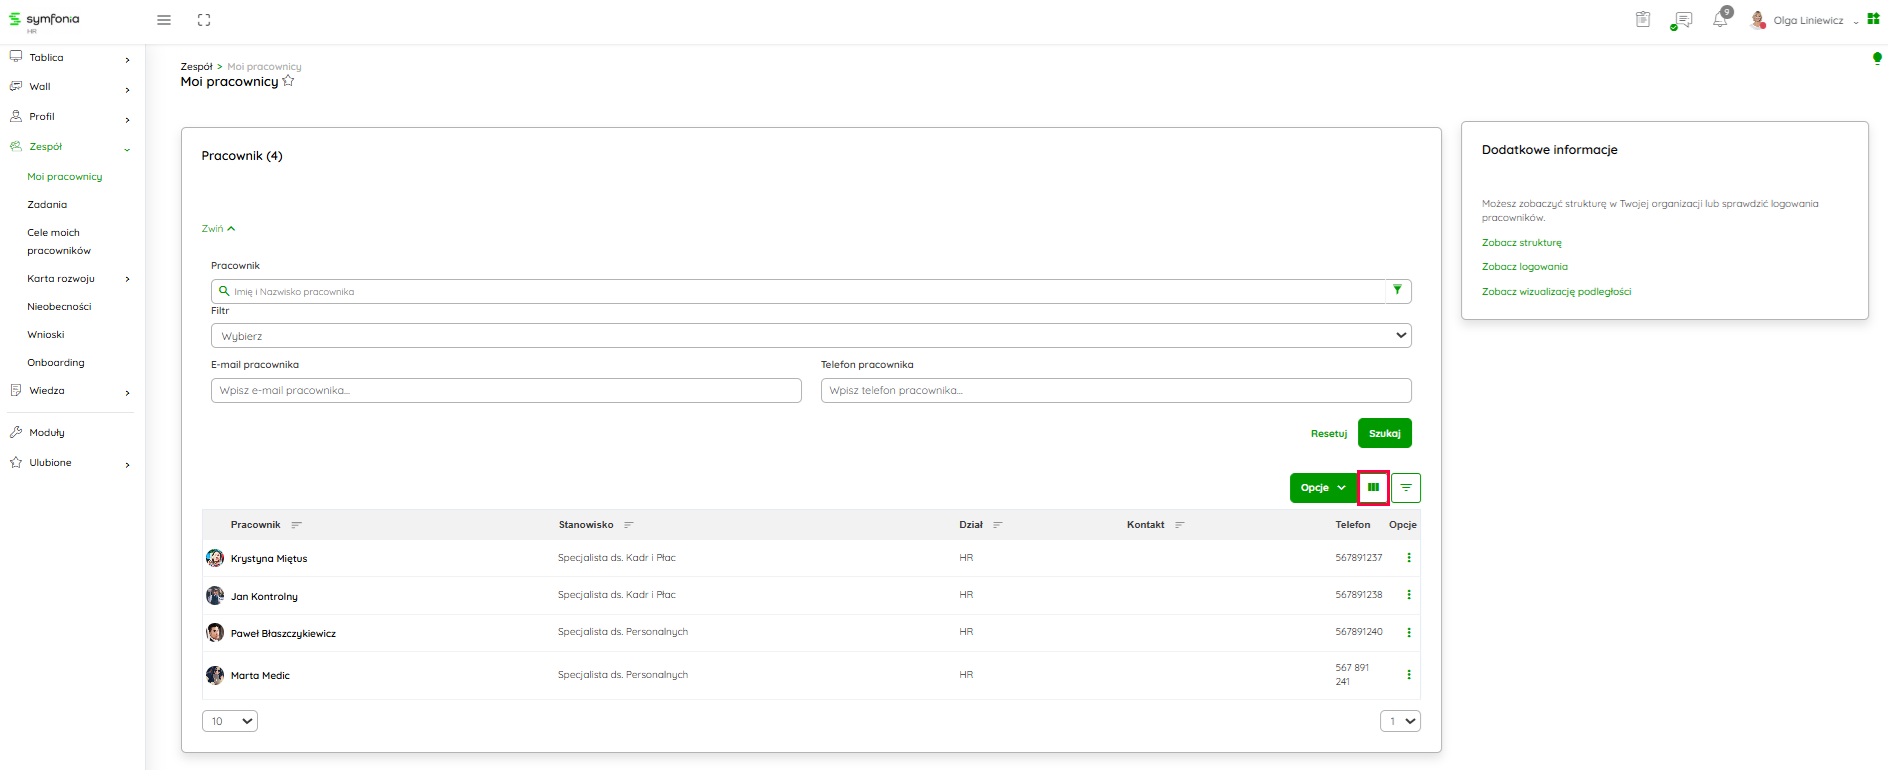Expand the Filtr Wybierz dropdown

810,336
